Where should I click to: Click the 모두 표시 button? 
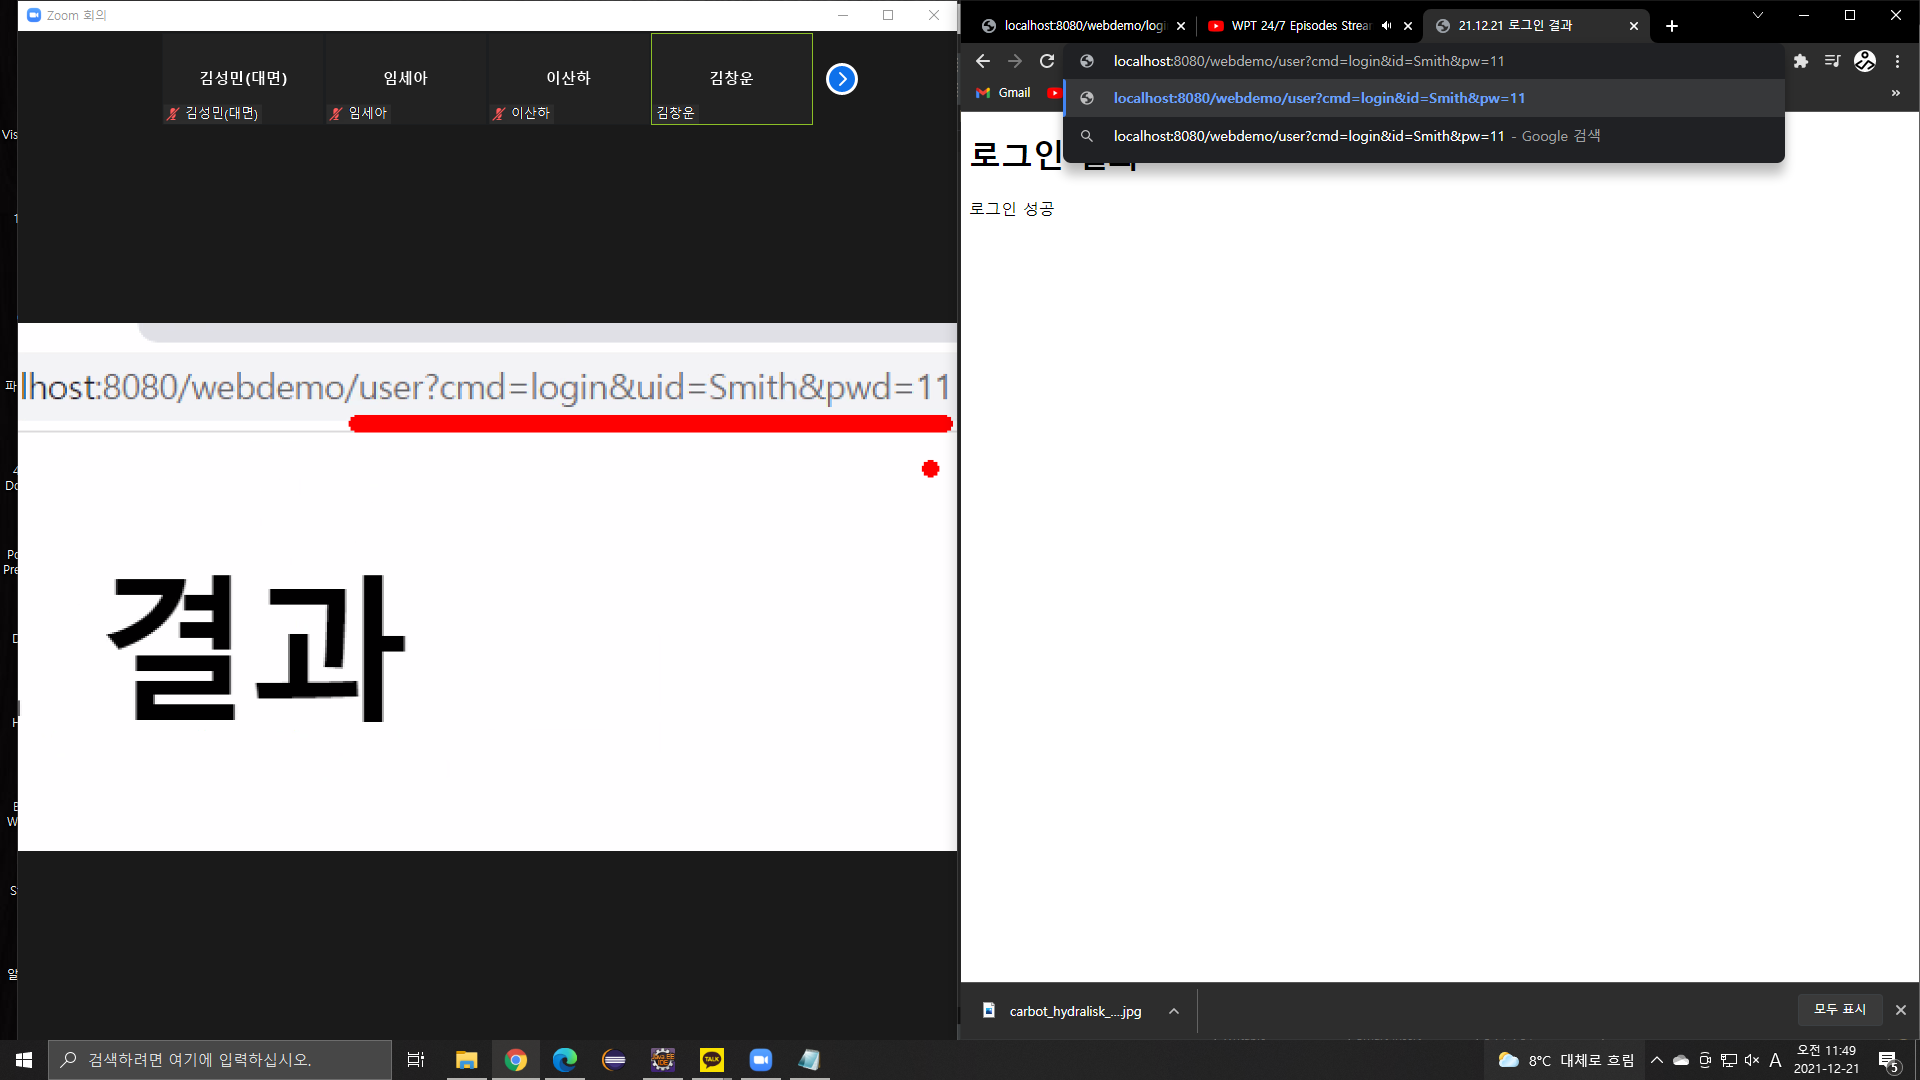[1840, 1010]
